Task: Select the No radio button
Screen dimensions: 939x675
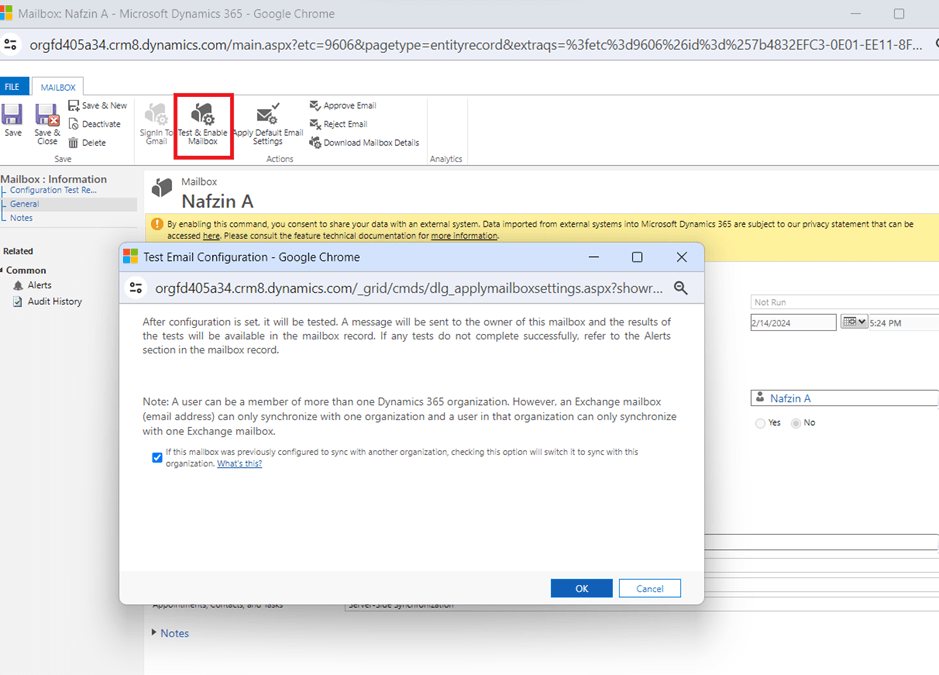Action: pyautogui.click(x=796, y=423)
